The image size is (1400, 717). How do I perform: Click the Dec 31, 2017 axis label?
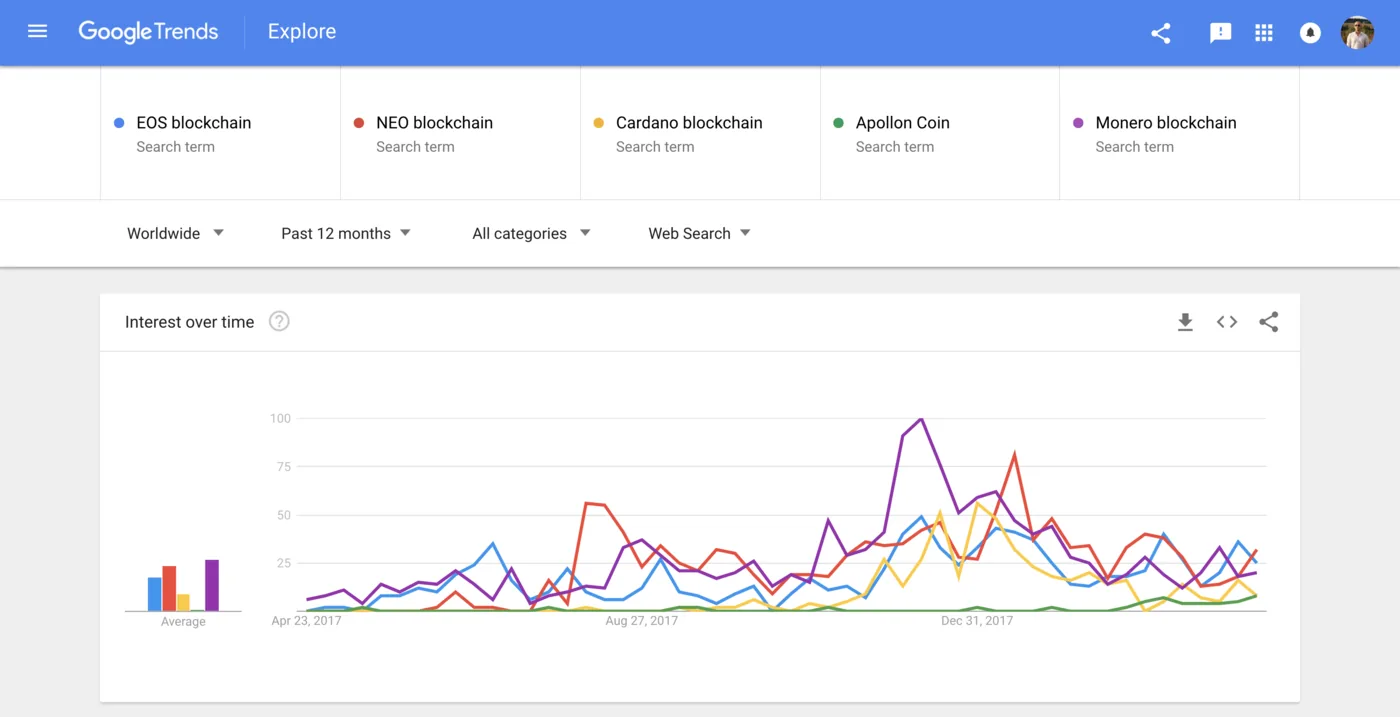(977, 621)
